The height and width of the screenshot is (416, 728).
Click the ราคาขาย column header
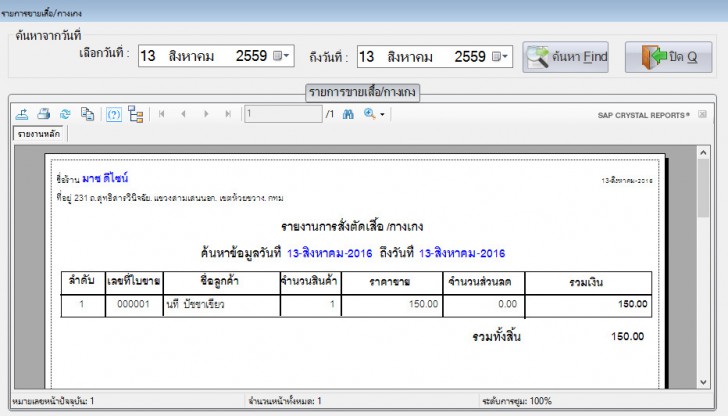tap(390, 282)
